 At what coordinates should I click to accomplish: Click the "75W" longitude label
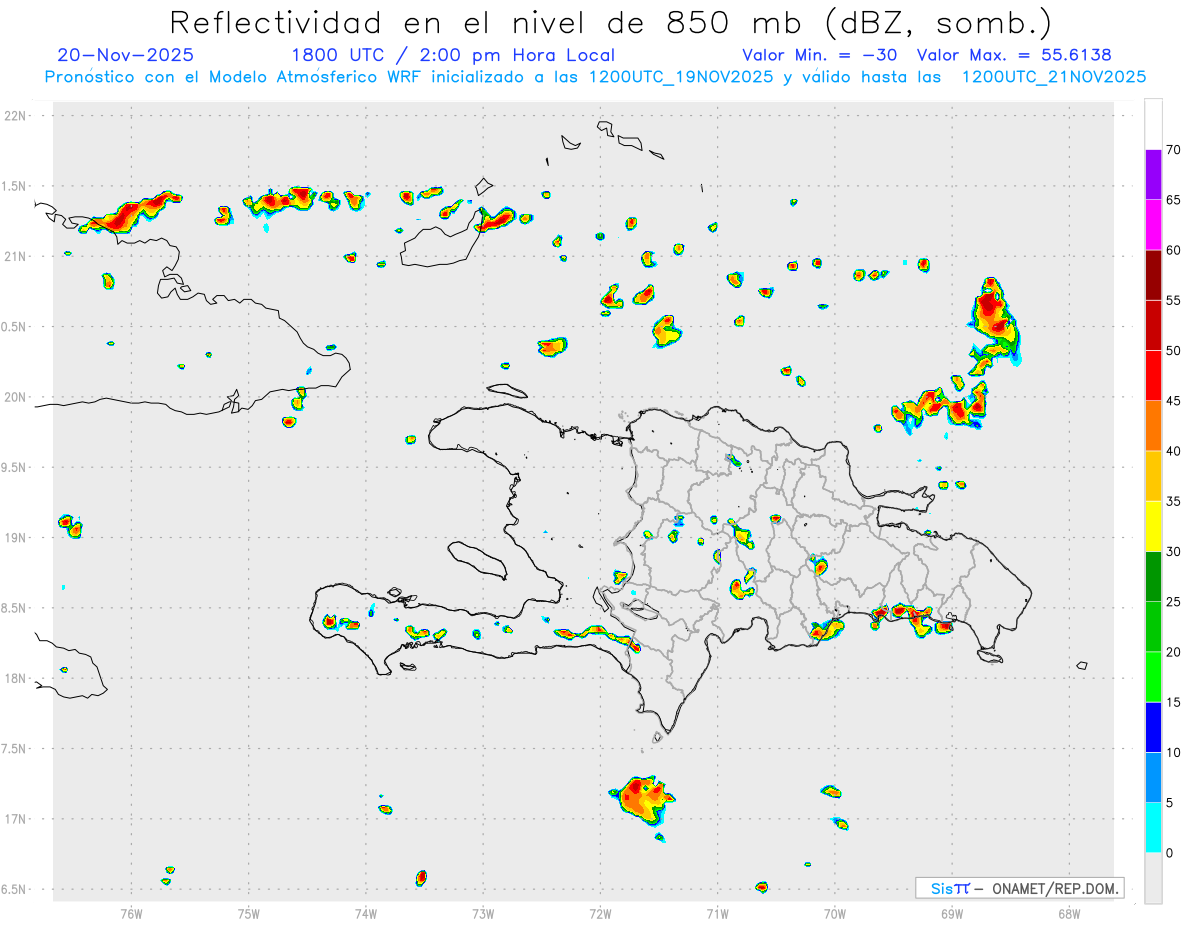pos(249,913)
